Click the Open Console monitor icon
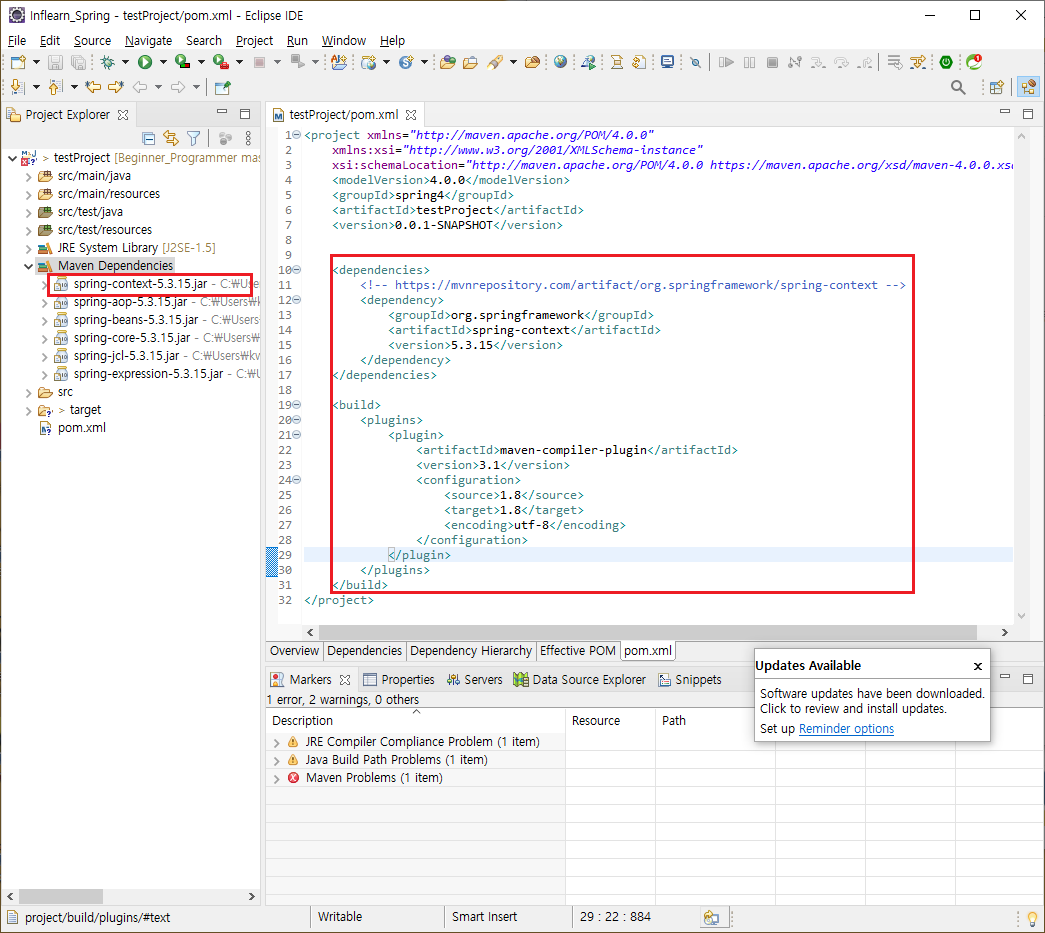The image size is (1045, 933). 667,63
